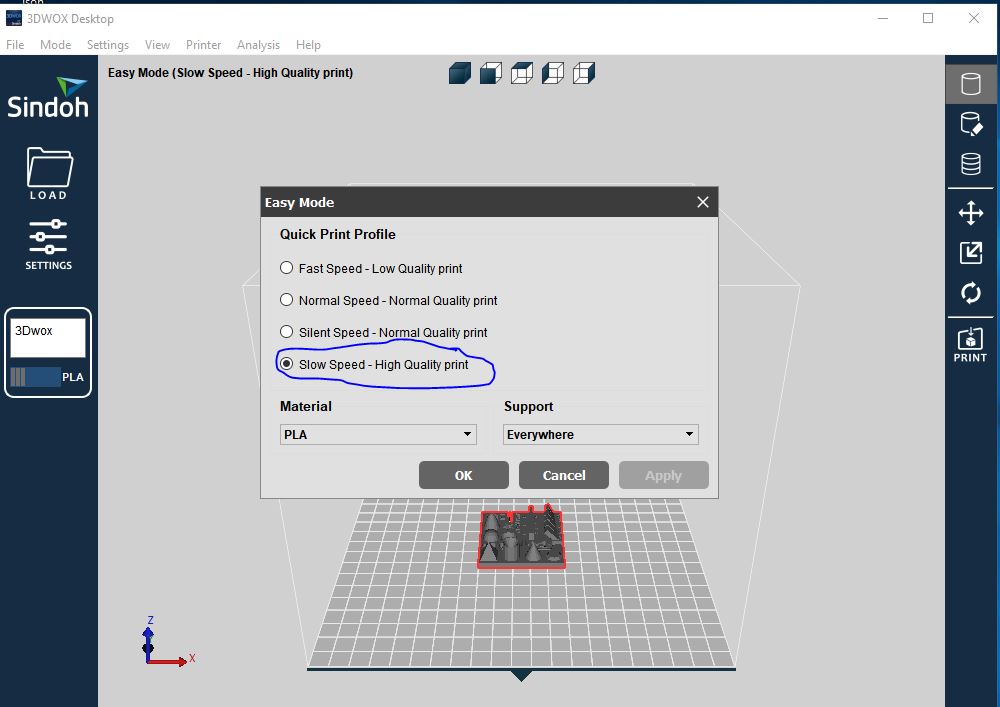Image resolution: width=1000 pixels, height=707 pixels.
Task: Select the solid cube view icon
Action: (x=460, y=73)
